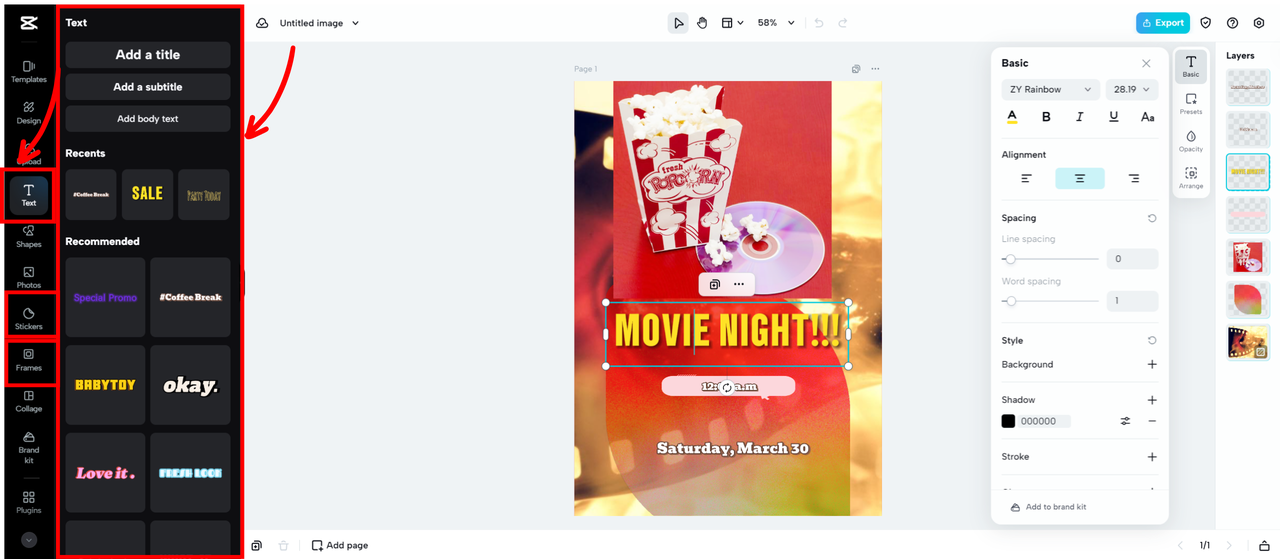Open the Stickers sidebar panel
1280x559 pixels.
[x=28, y=318]
